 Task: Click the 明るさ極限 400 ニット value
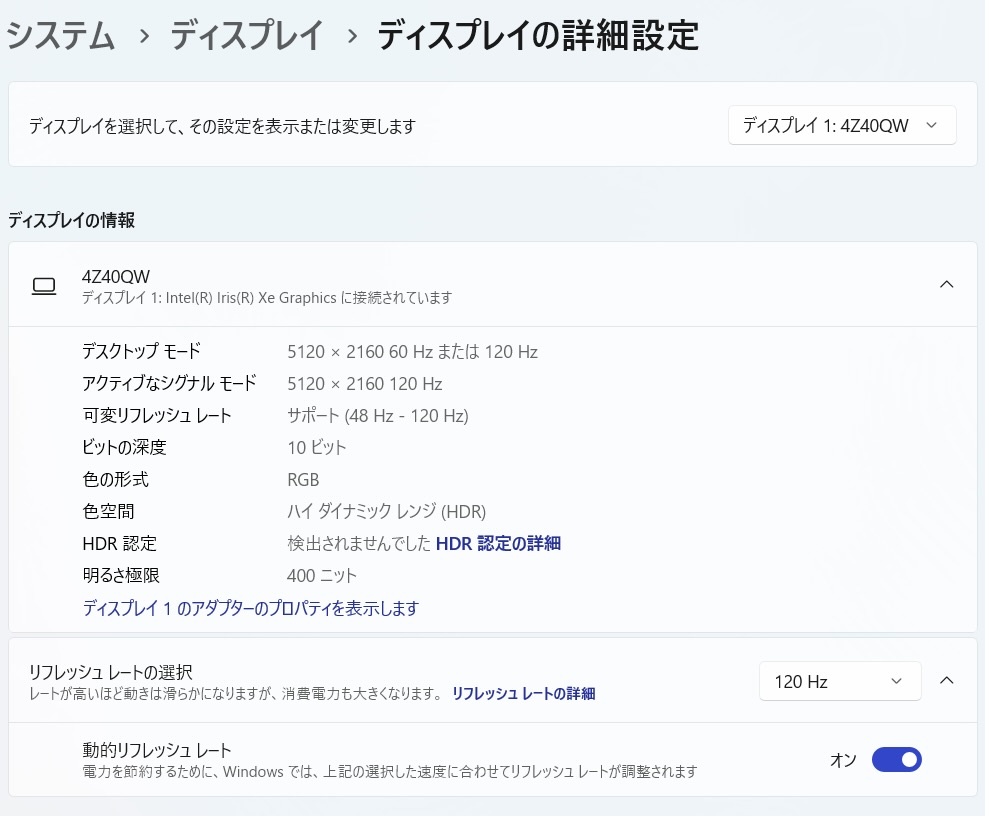tap(321, 576)
